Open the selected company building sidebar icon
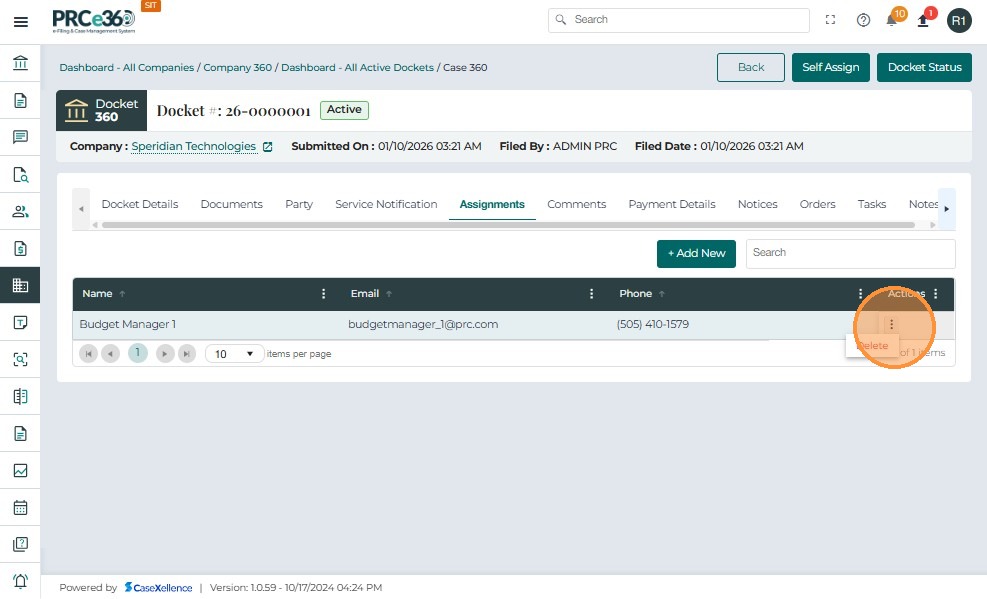The height and width of the screenshot is (599, 987). click(x=20, y=285)
